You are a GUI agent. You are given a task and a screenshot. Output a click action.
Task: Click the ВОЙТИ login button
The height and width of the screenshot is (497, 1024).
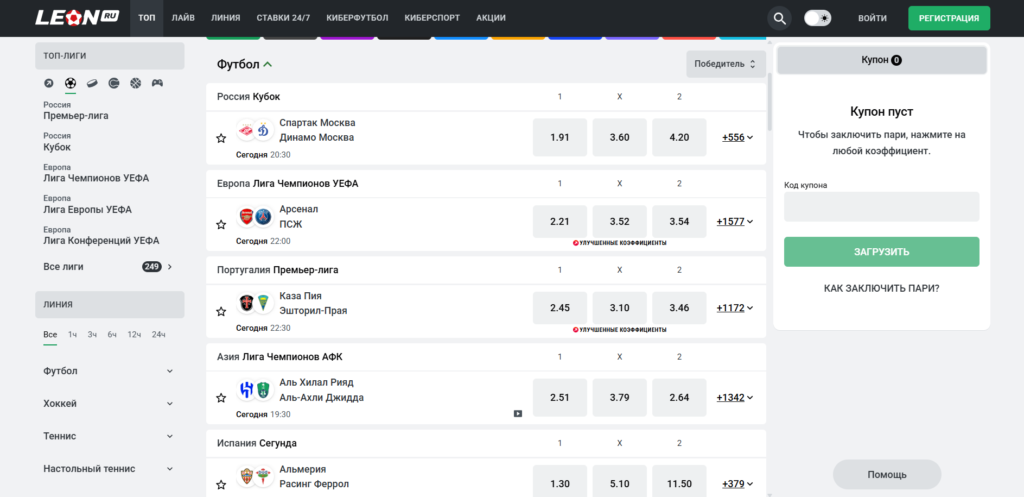click(872, 18)
